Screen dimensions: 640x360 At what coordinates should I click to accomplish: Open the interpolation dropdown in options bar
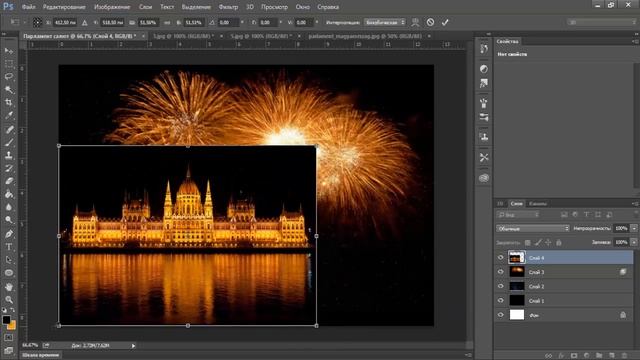pyautogui.click(x=385, y=22)
